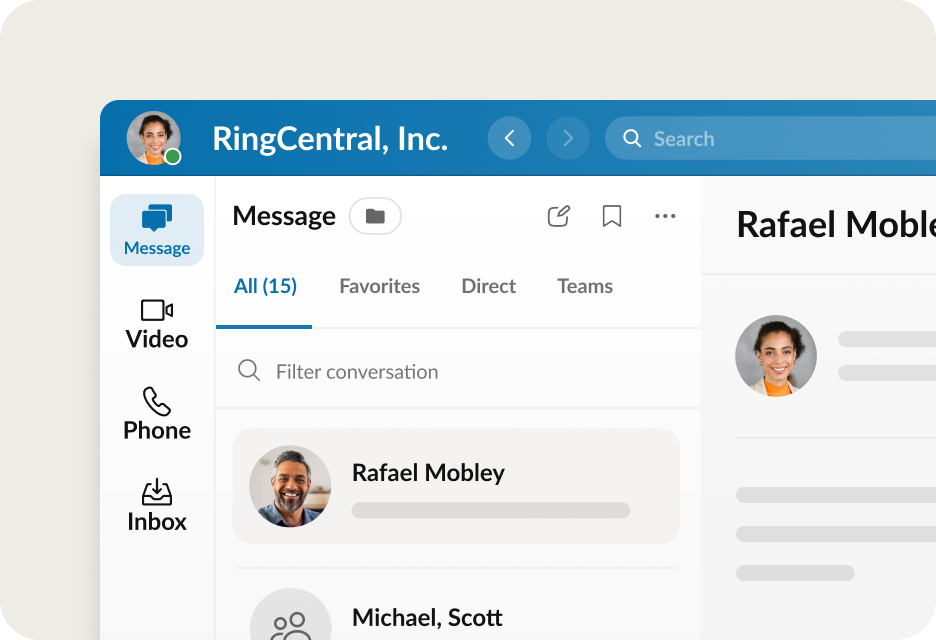Open the Teams conversation tab
Viewport: 936px width, 640px height.
585,286
